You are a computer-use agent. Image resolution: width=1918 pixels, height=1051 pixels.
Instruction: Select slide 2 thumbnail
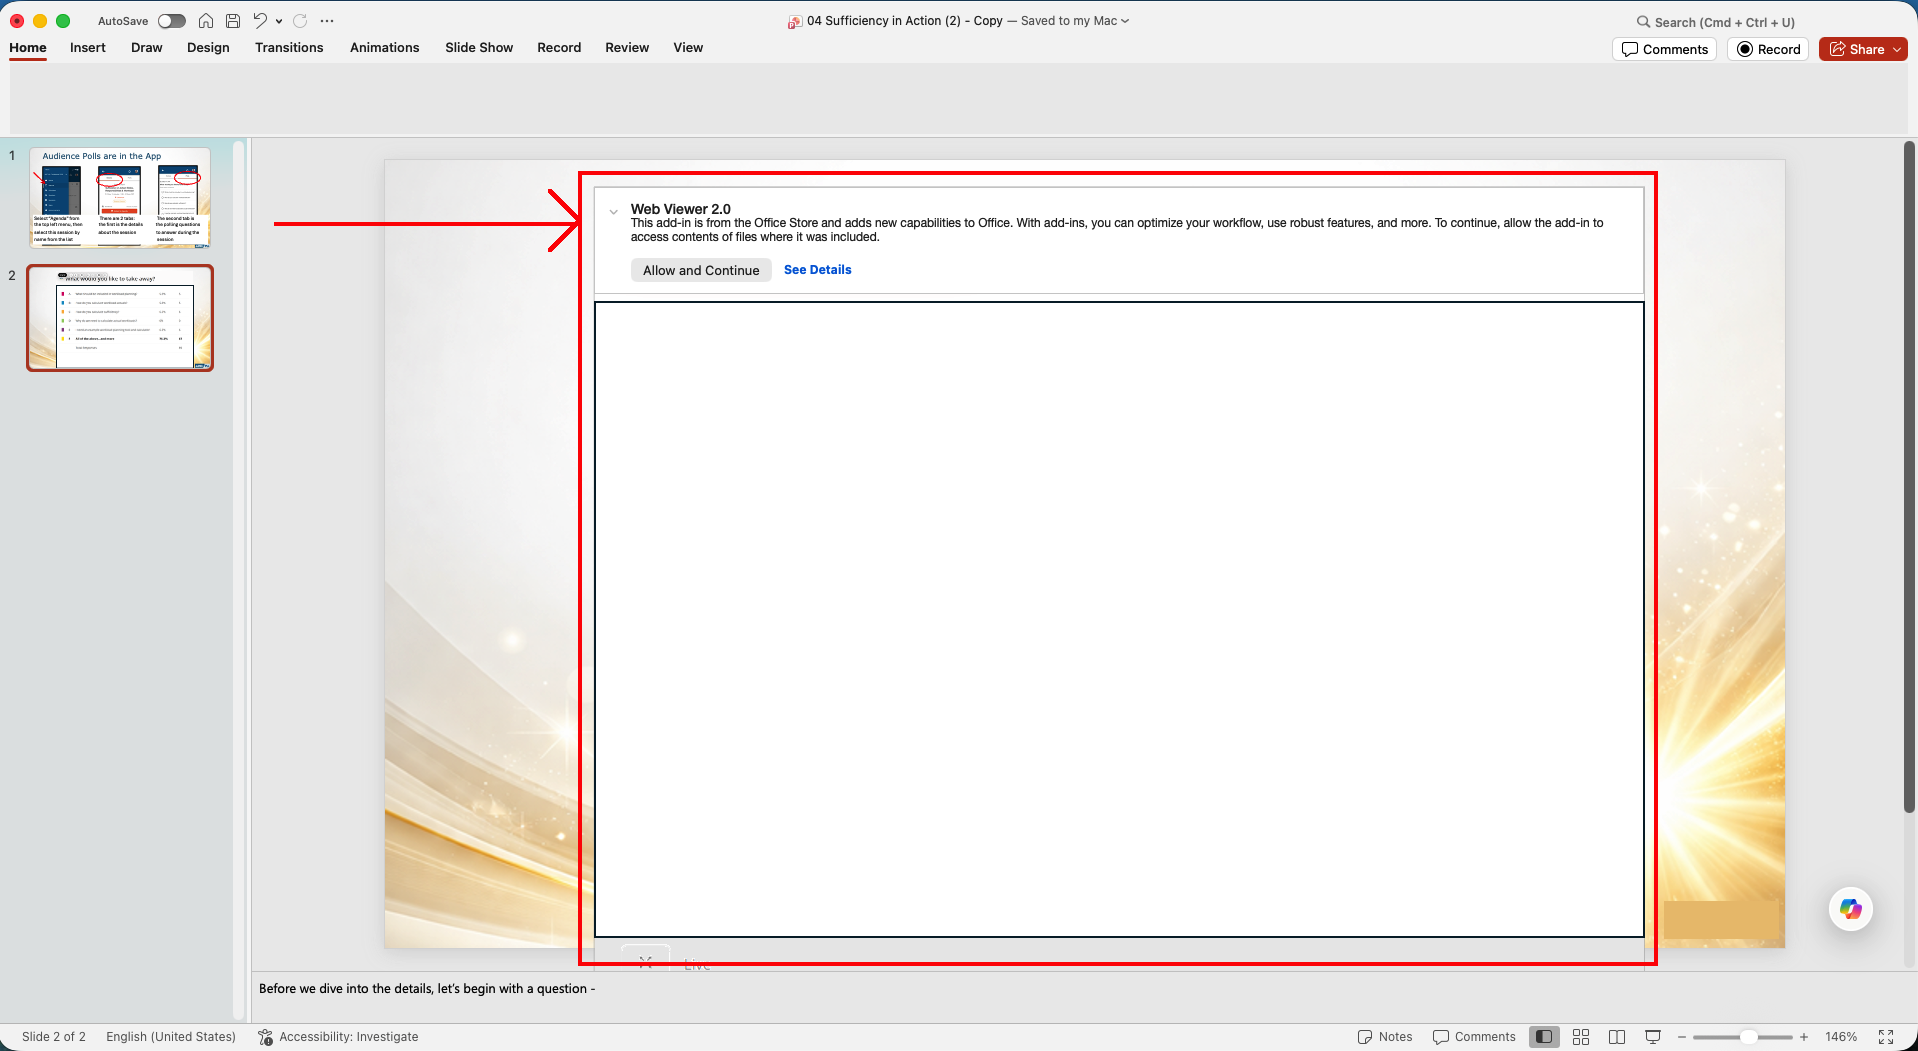coord(120,318)
